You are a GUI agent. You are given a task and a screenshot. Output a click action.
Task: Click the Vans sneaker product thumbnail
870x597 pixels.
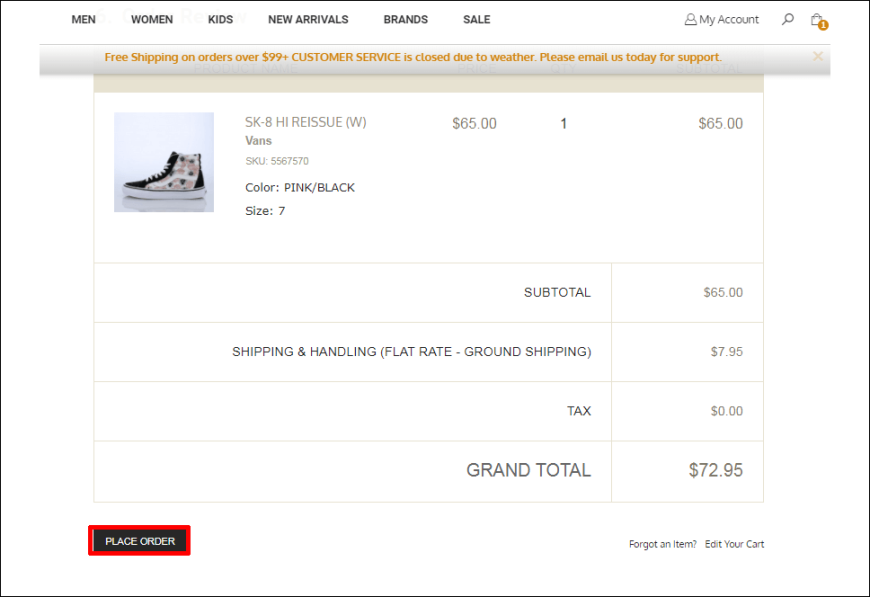164,162
